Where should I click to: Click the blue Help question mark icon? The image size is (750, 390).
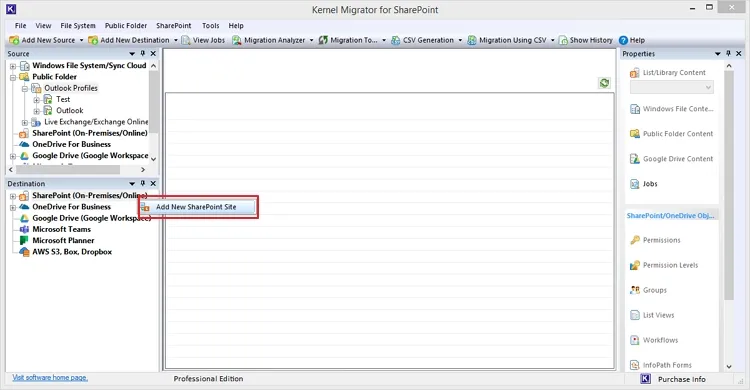623,40
